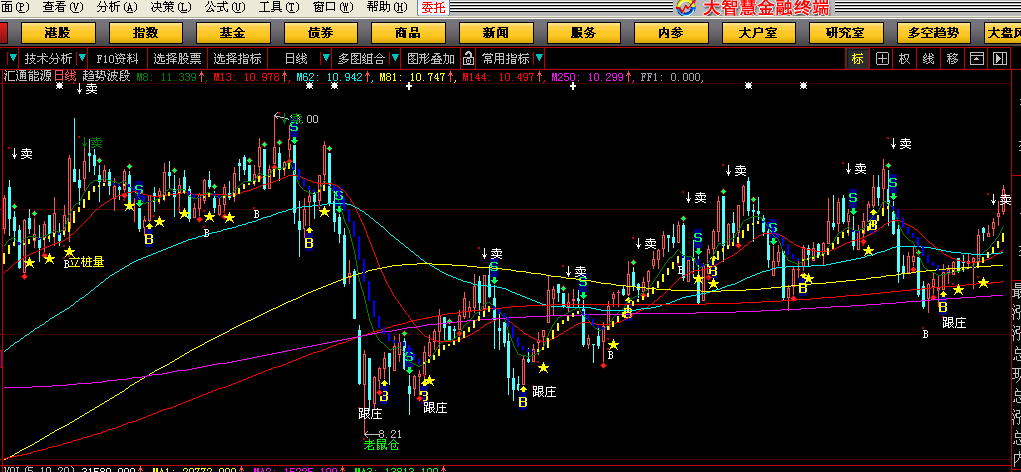
Task: Click the 趋势波段 indicator name
Action: (106, 77)
